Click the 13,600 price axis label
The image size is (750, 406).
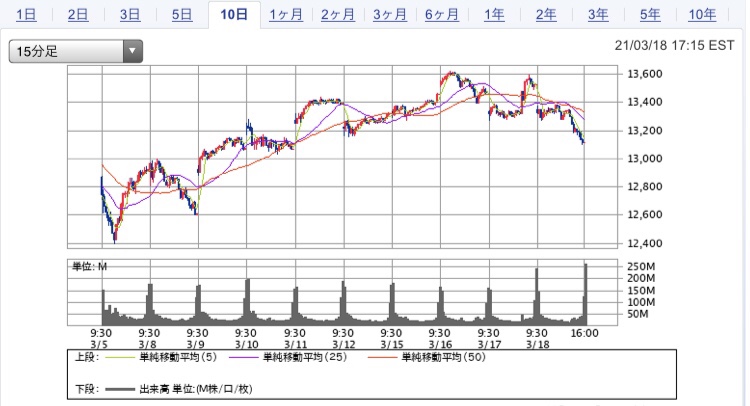[645, 74]
